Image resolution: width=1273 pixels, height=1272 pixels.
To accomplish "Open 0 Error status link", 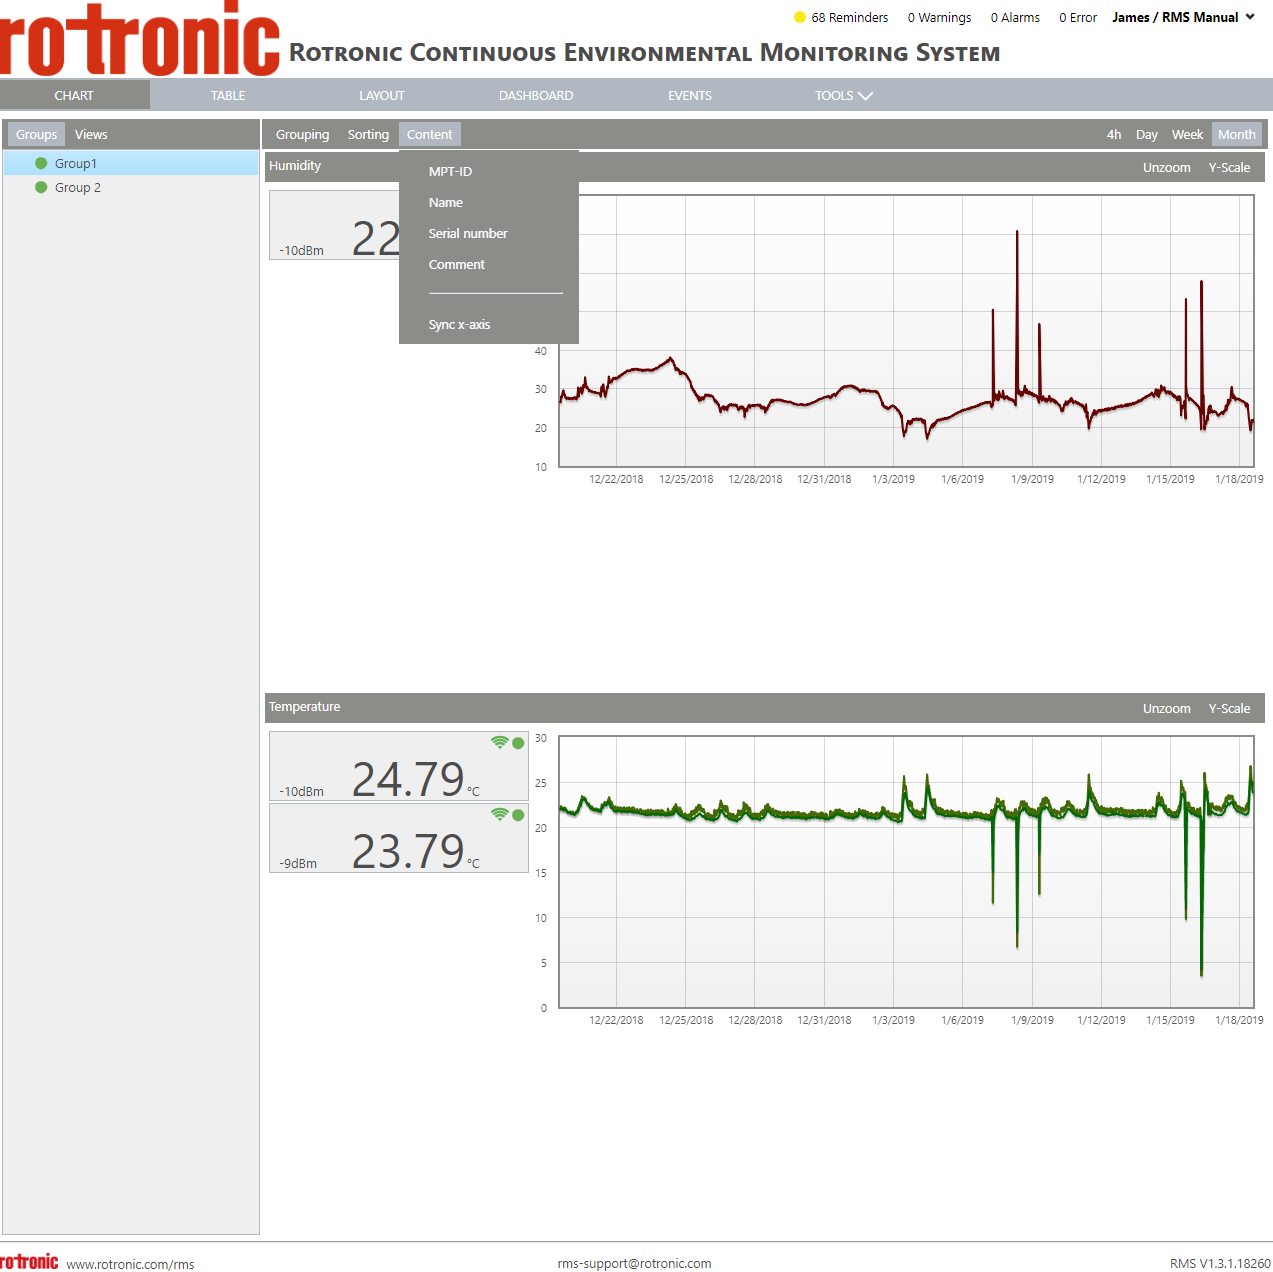I will [1078, 18].
